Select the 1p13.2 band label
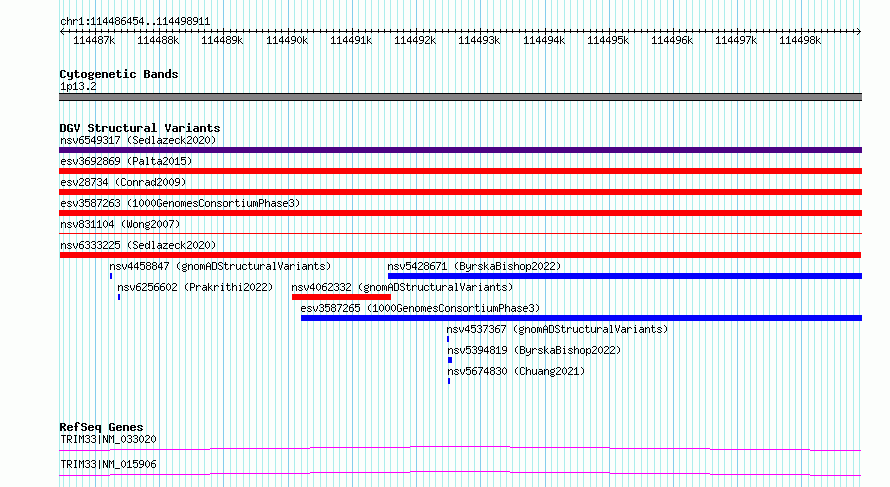 (x=78, y=86)
